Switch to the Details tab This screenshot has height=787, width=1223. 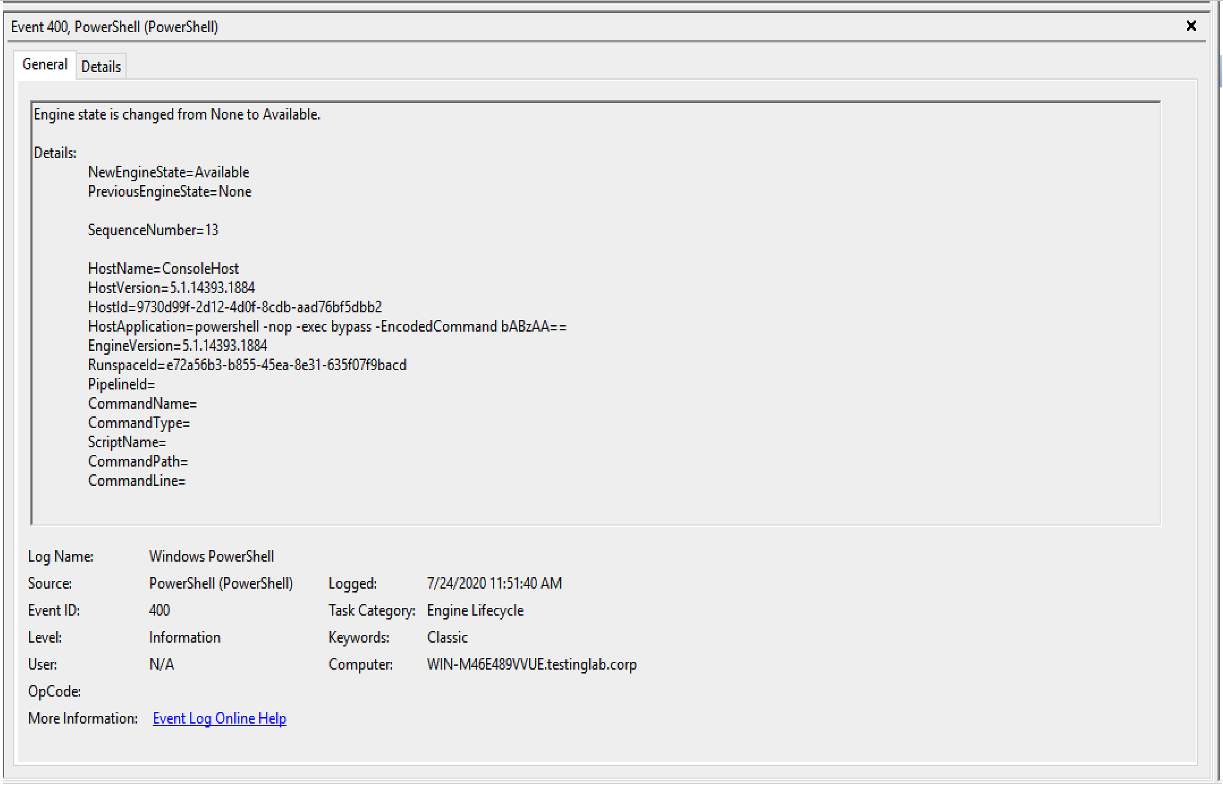(101, 66)
